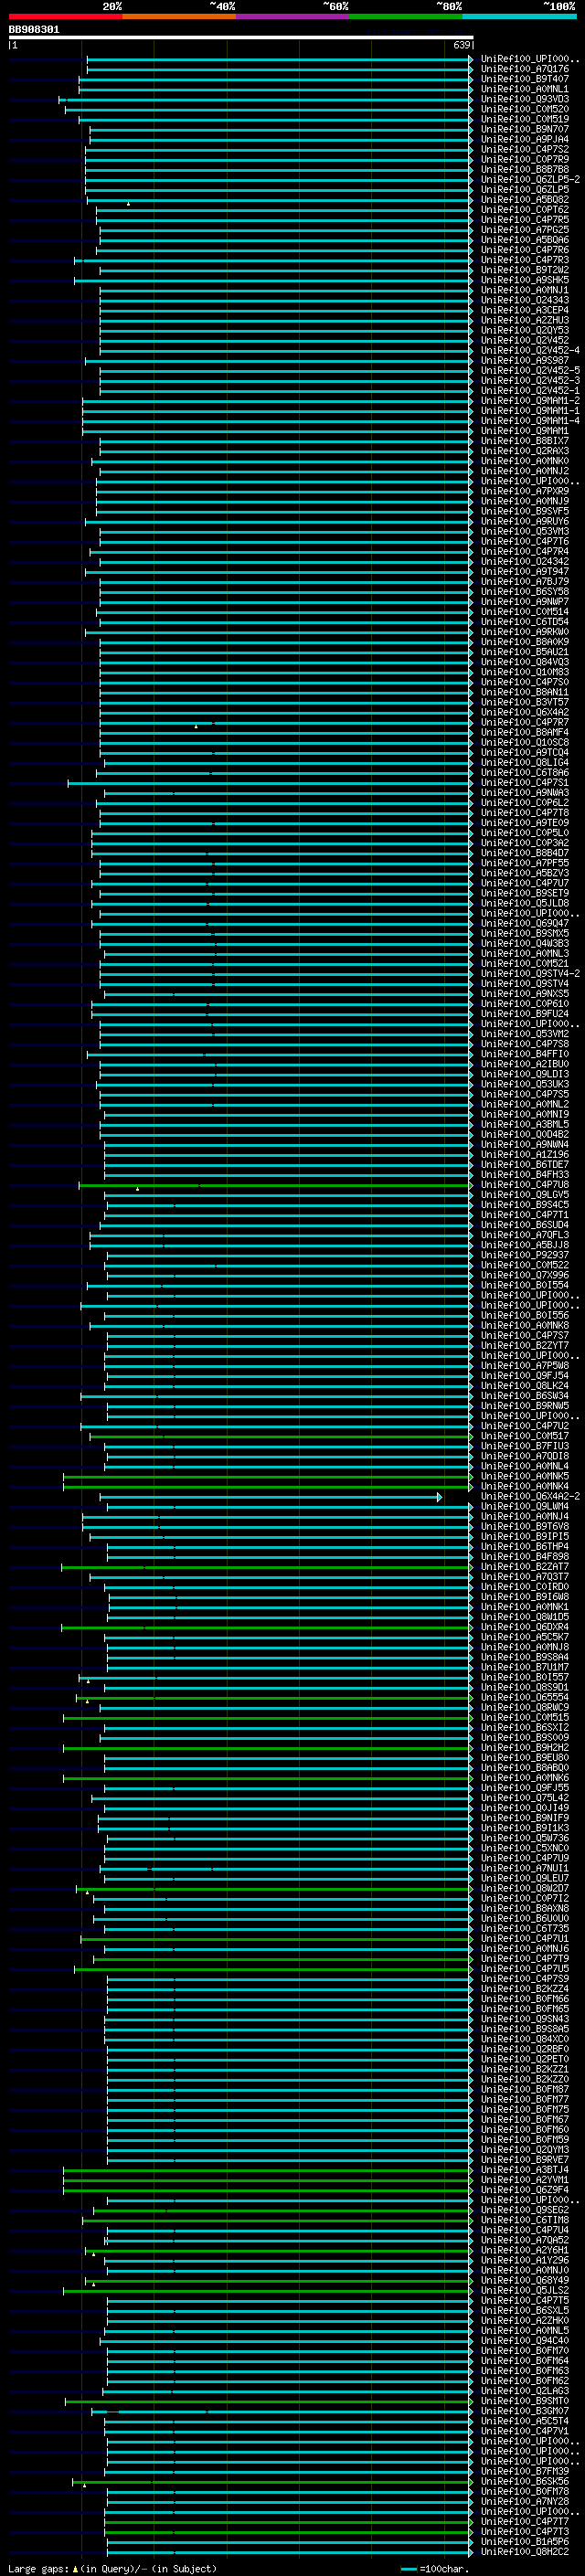Click the Large gaps legend text
585x2576 pixels.
pyautogui.click(x=112, y=2568)
